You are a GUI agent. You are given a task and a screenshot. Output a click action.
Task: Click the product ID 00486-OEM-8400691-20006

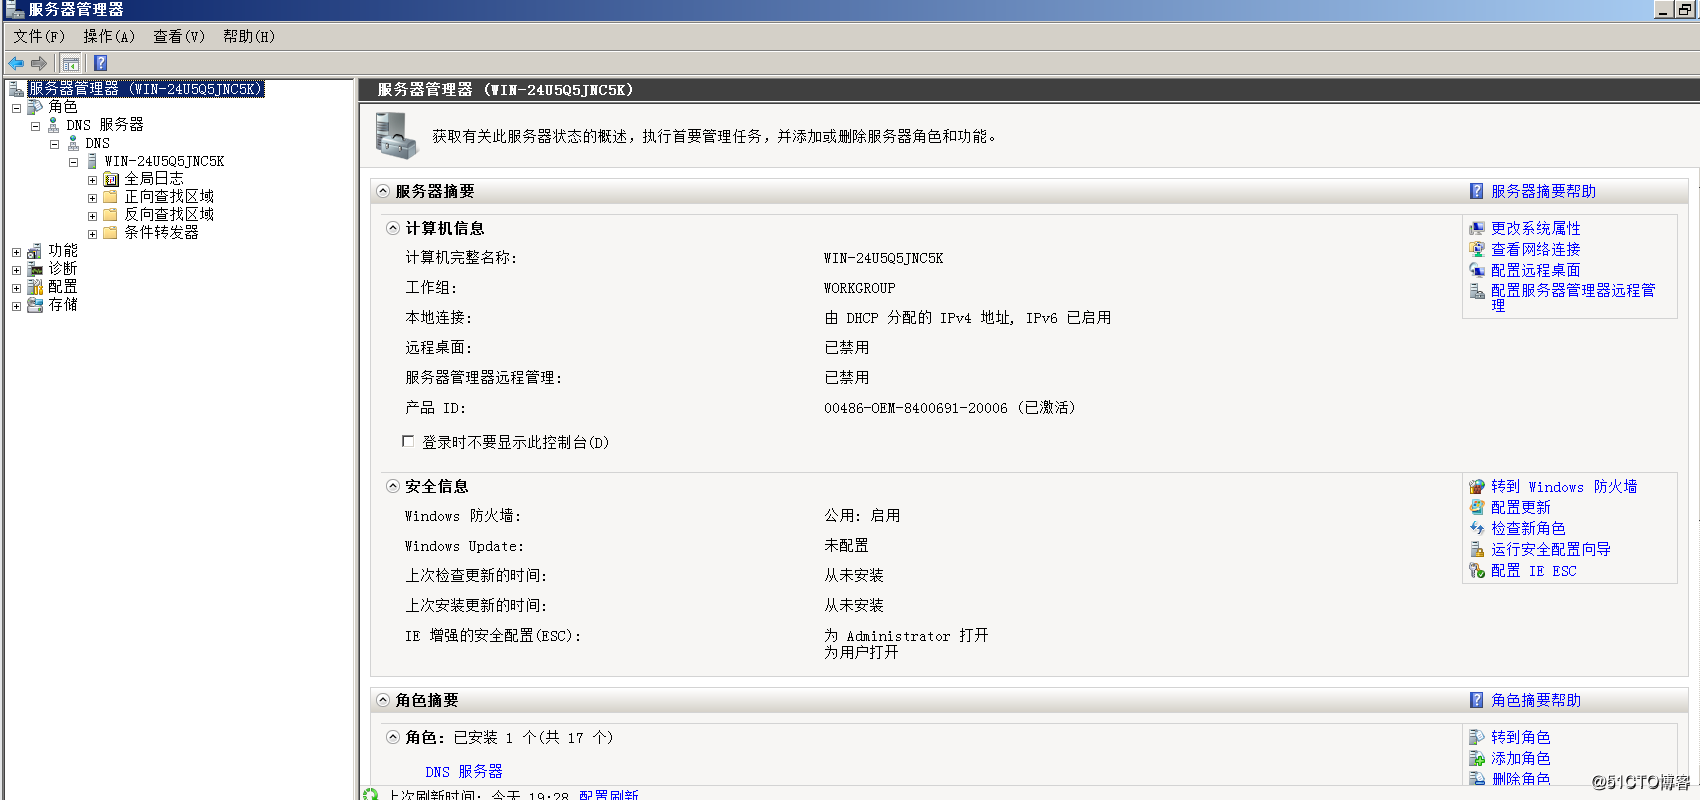pyautogui.click(x=916, y=408)
